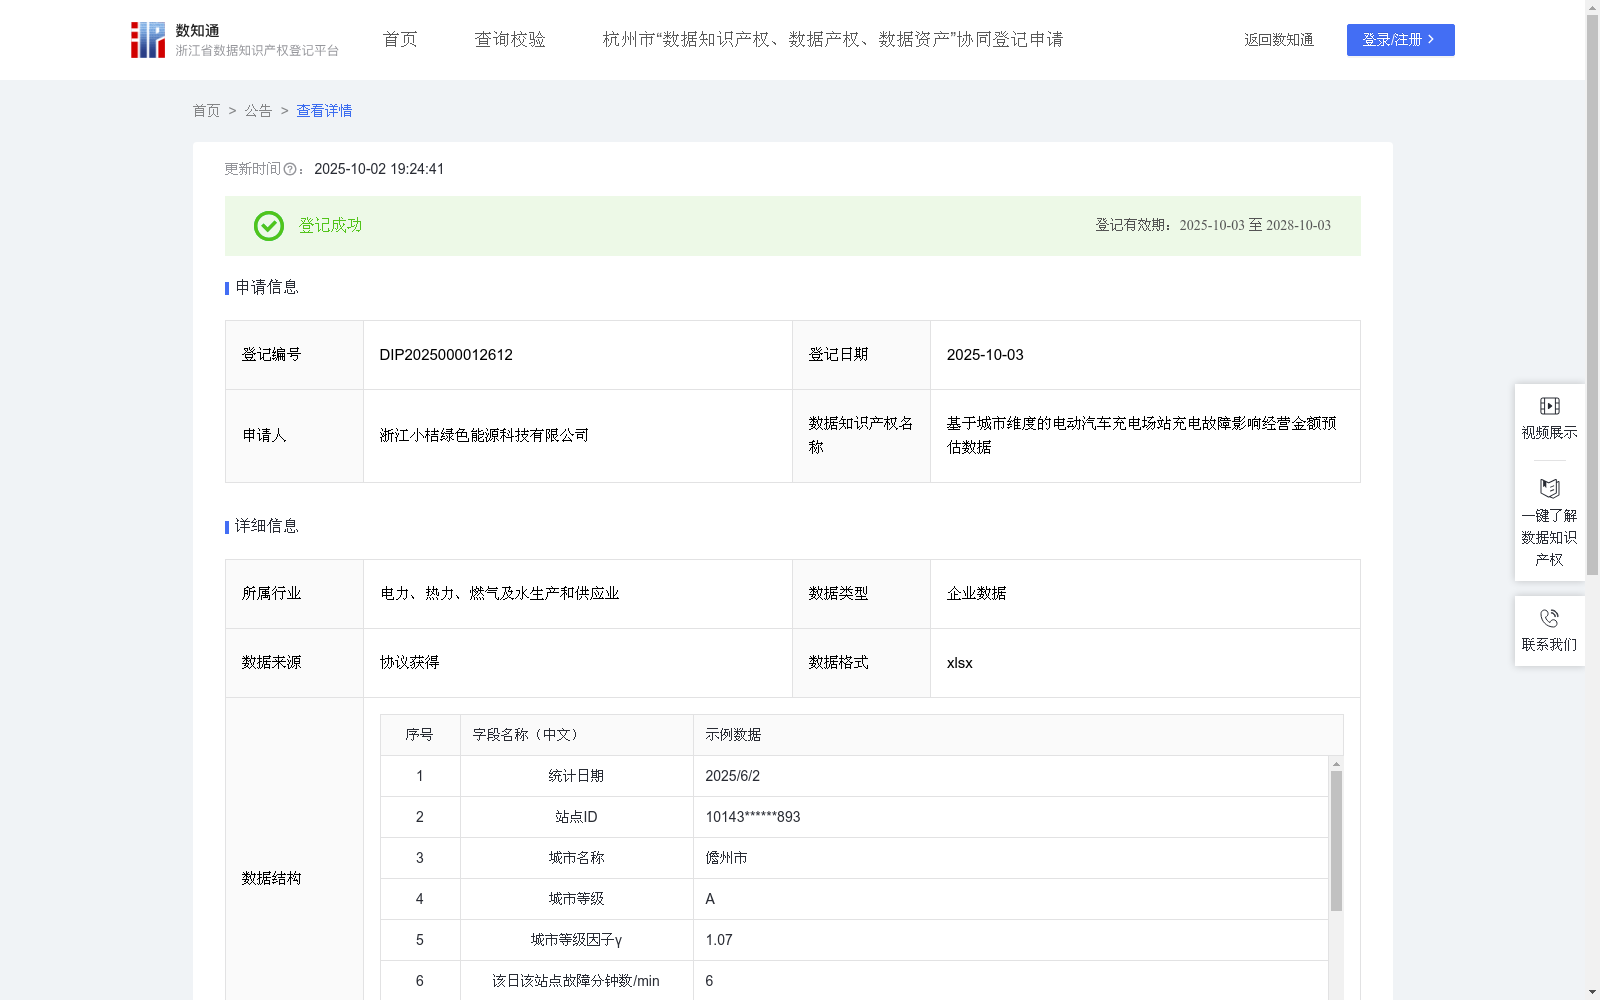Click the page scroll-down arrow

tap(1592, 992)
